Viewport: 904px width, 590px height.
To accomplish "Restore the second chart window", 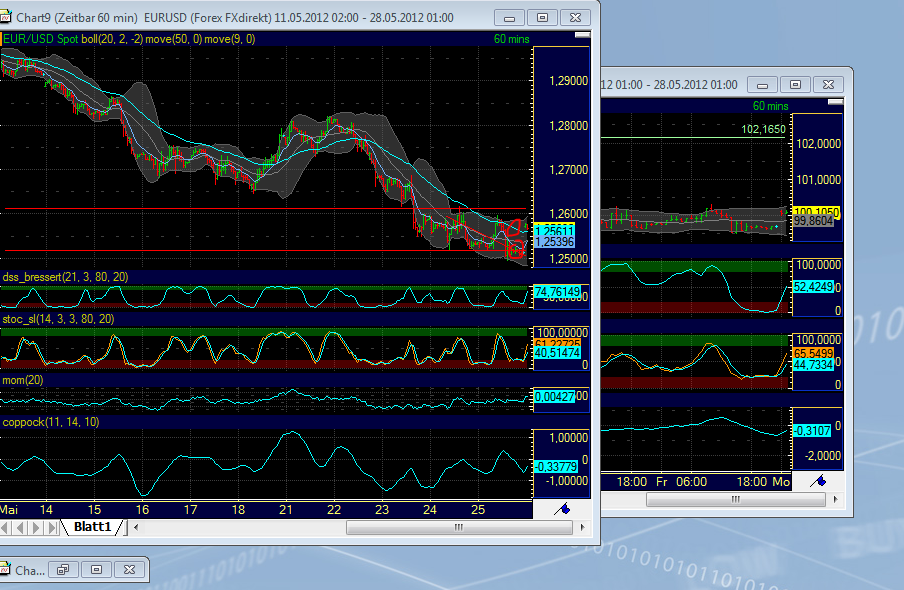I will click(794, 84).
